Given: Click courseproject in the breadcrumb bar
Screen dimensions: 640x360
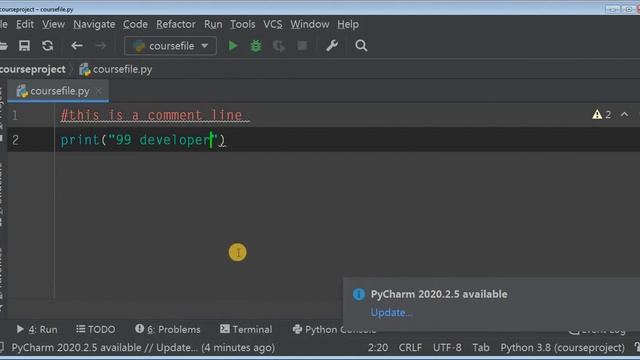Looking at the screenshot, I should [32, 69].
